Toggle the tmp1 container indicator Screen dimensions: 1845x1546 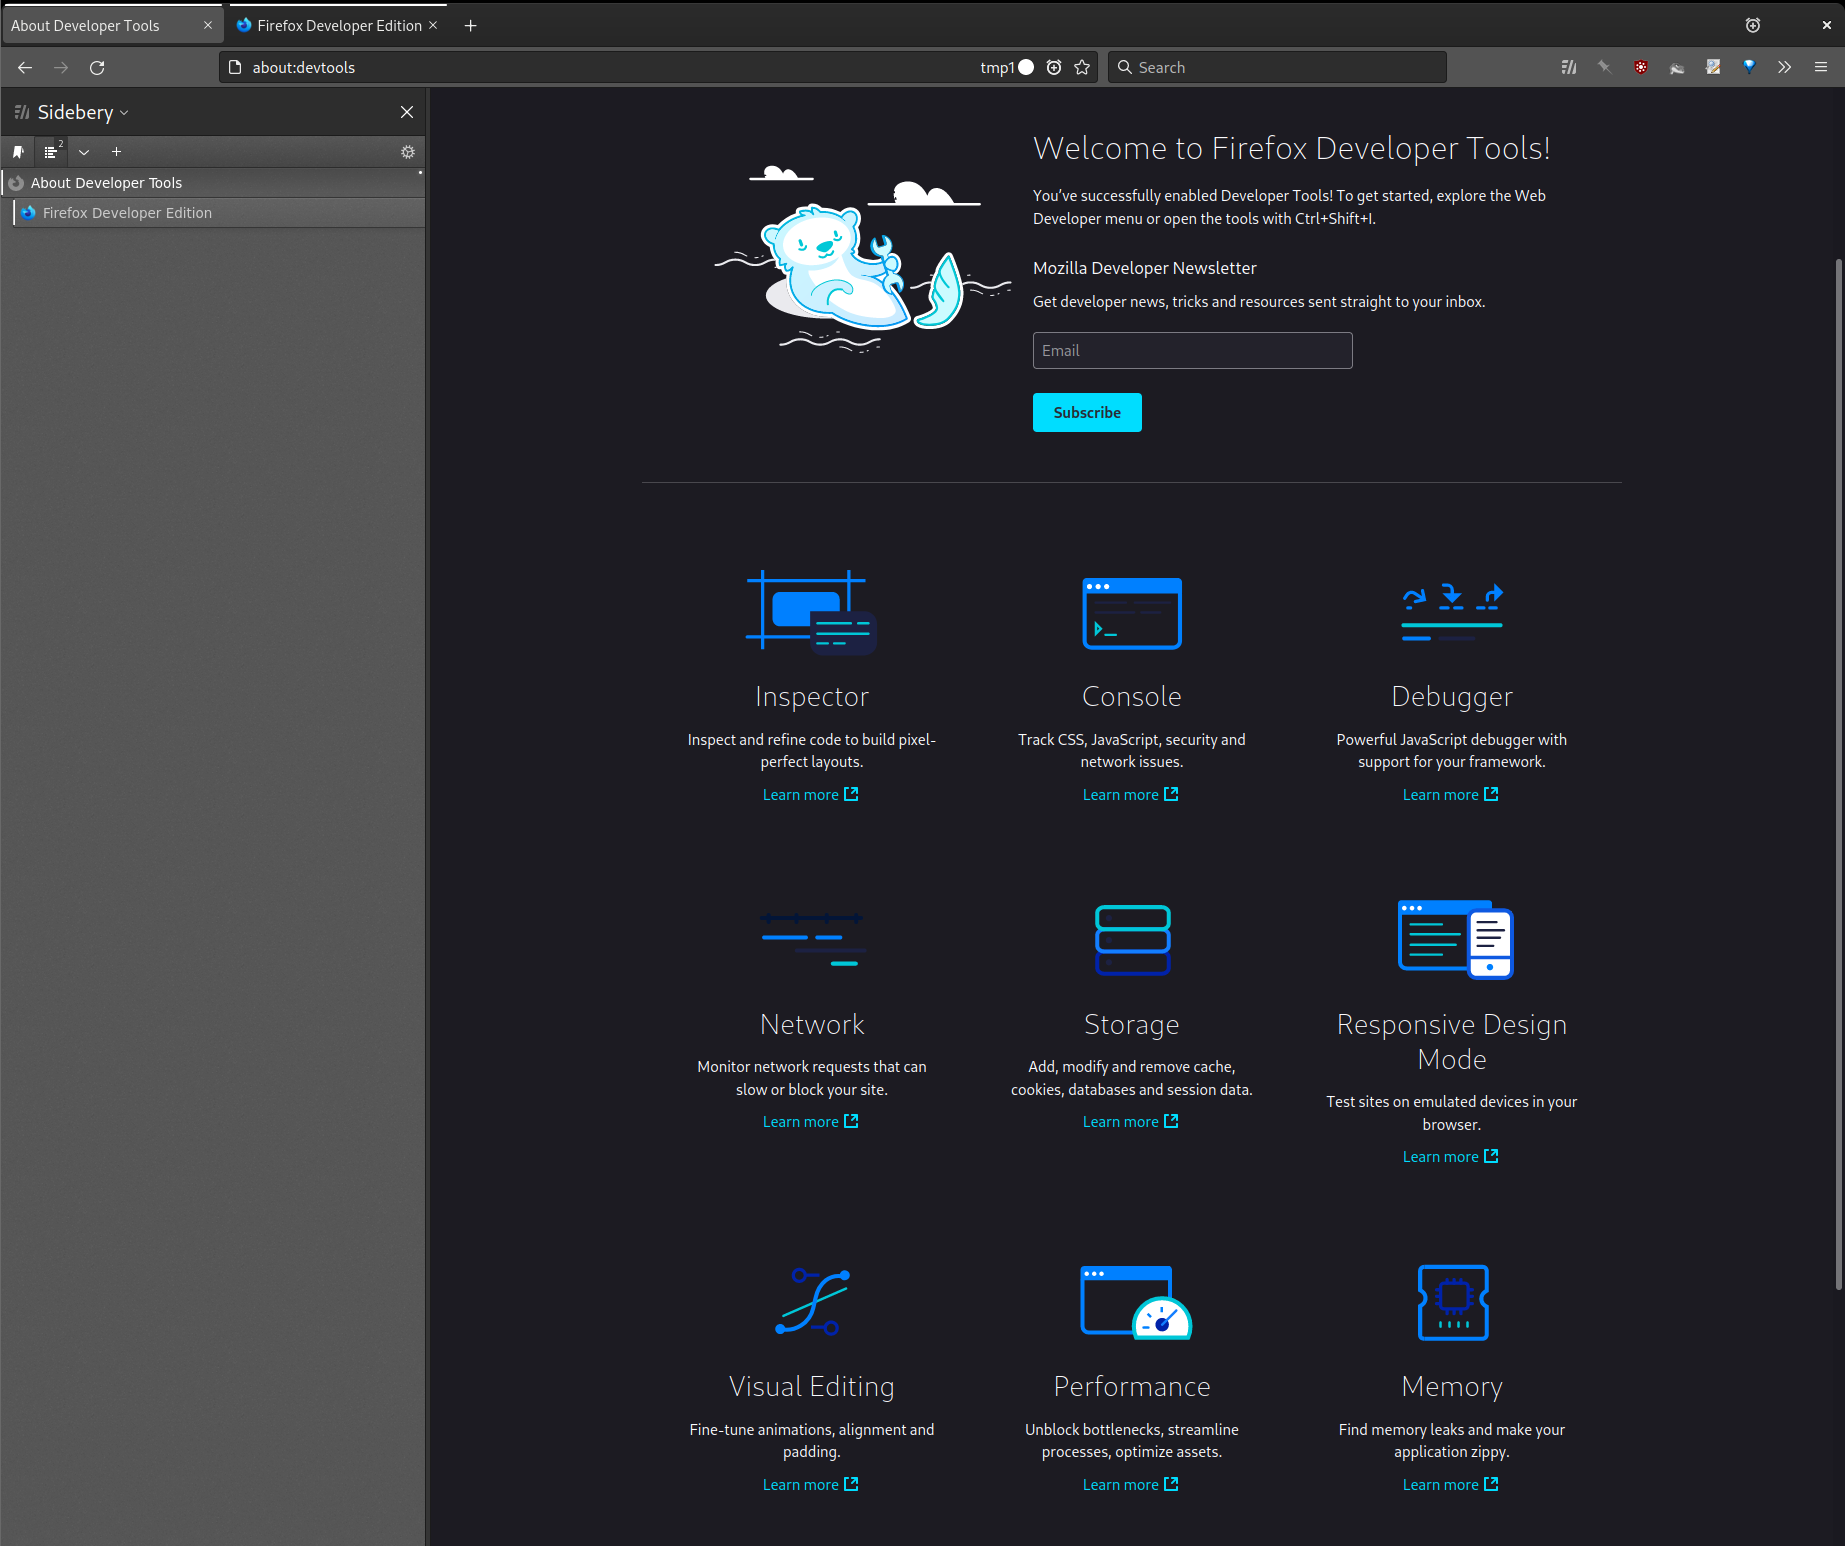click(x=1006, y=67)
